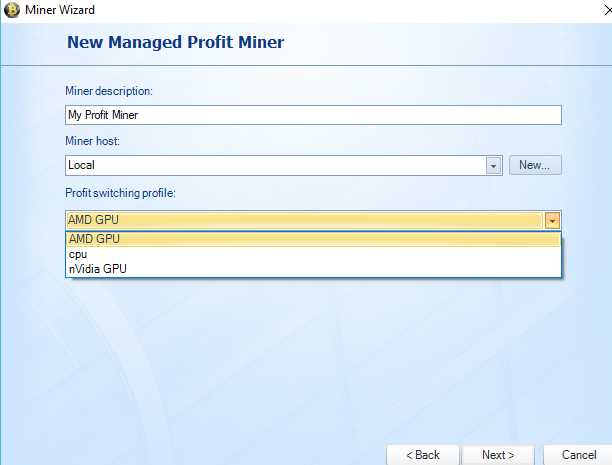Collapse the Profit switching profile dropdown arrow
Image resolution: width=612 pixels, height=465 pixels.
[x=552, y=221]
